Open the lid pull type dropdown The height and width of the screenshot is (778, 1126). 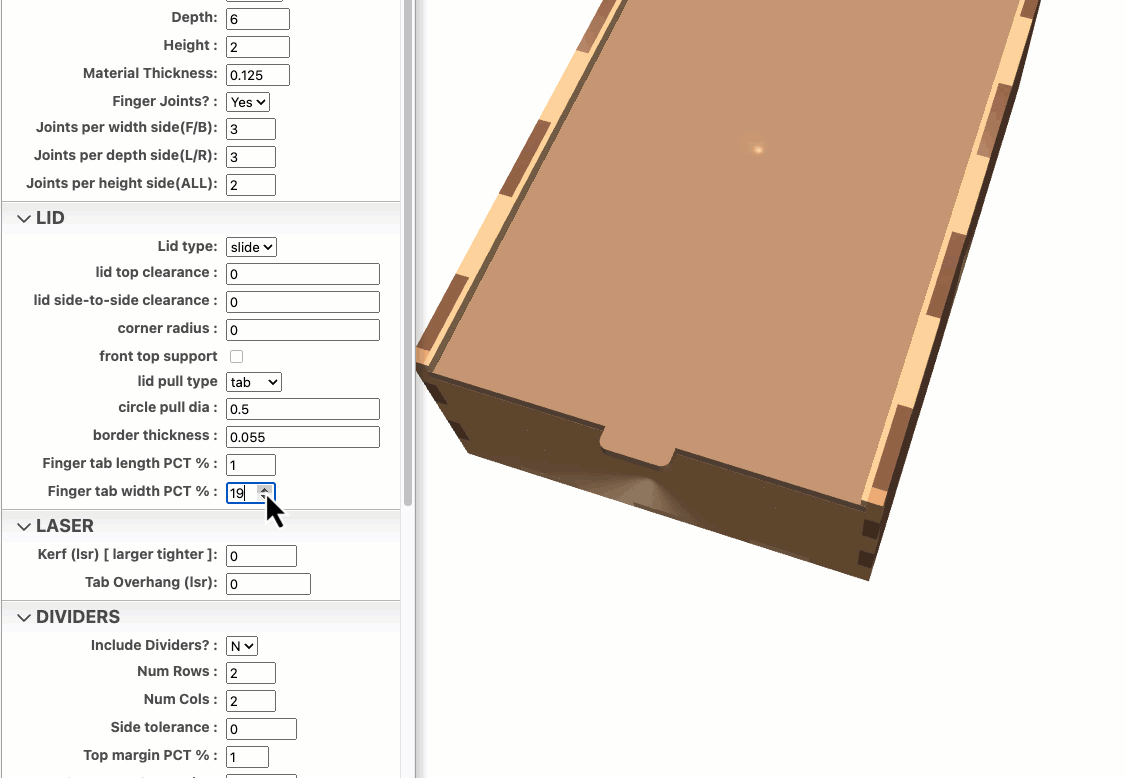click(254, 382)
